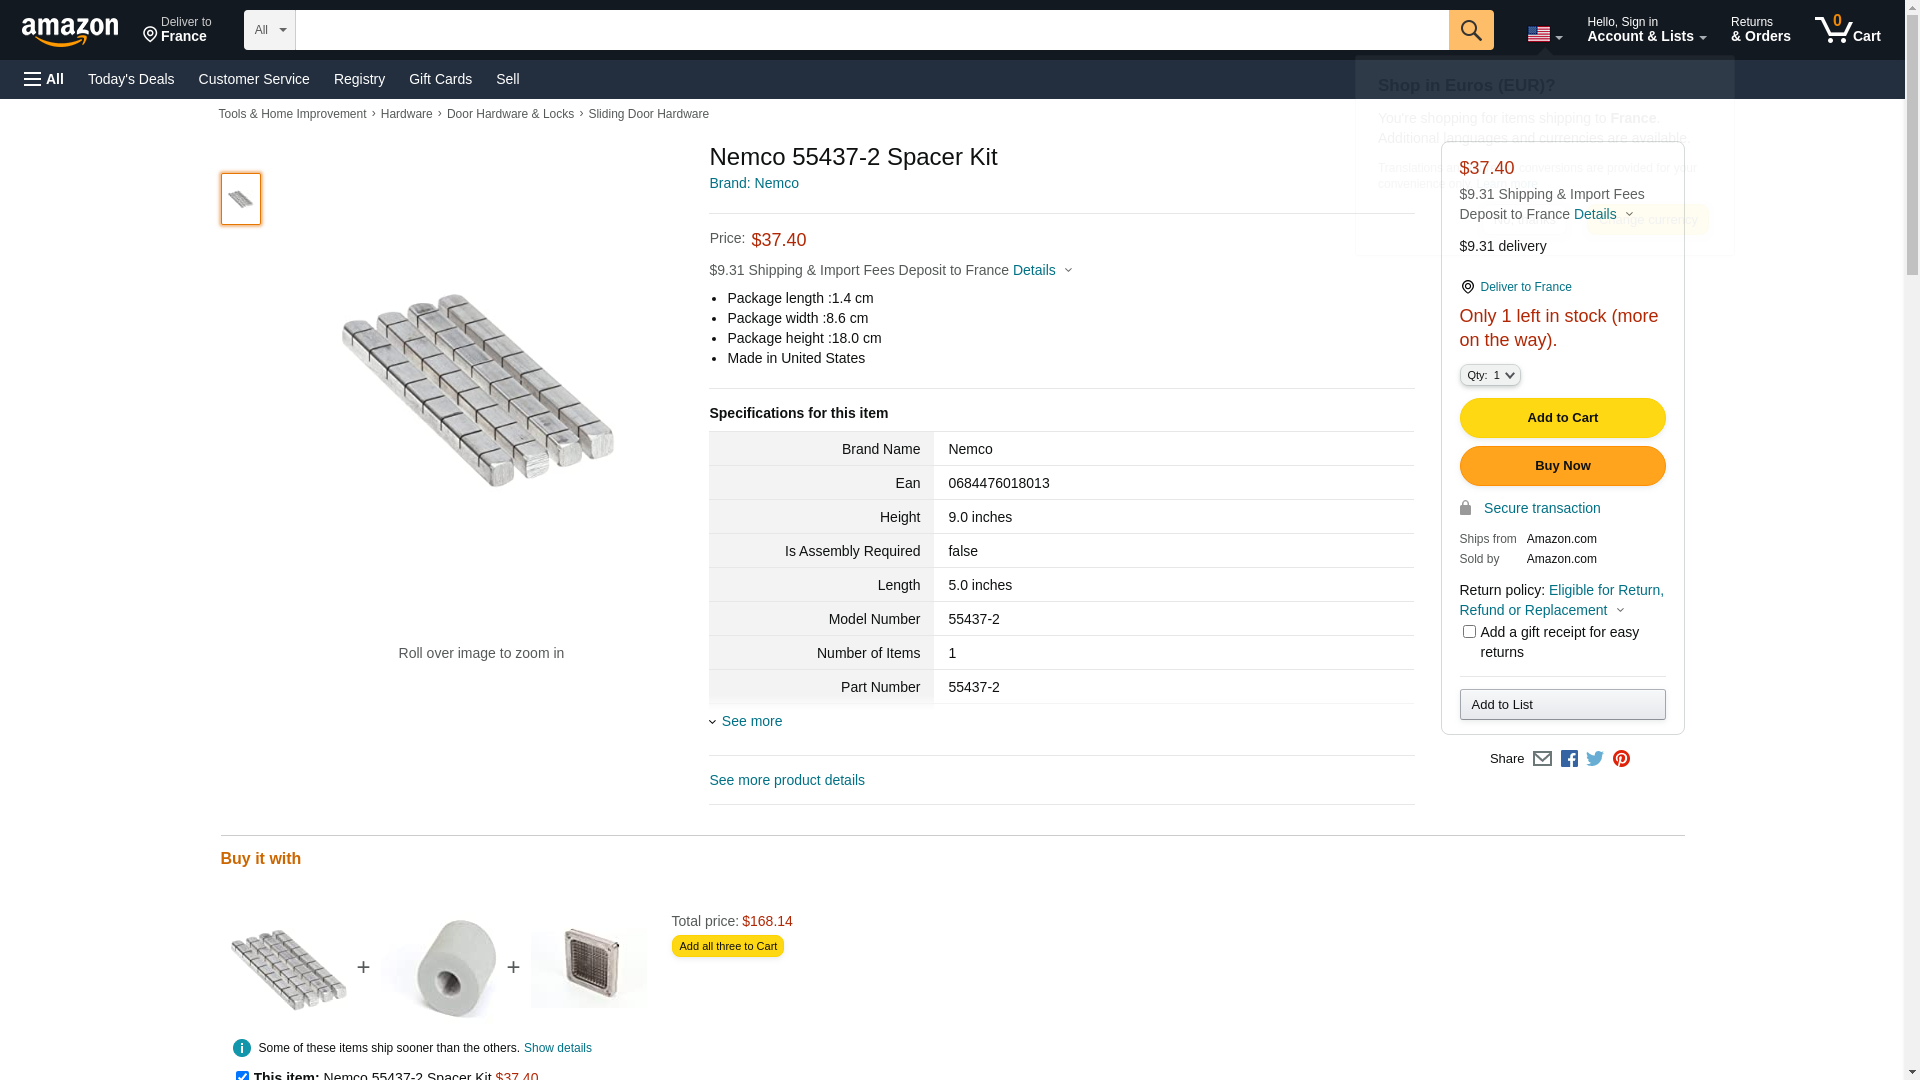Share product on Twitter icon
Viewport: 1920px width, 1080px height.
point(1595,759)
